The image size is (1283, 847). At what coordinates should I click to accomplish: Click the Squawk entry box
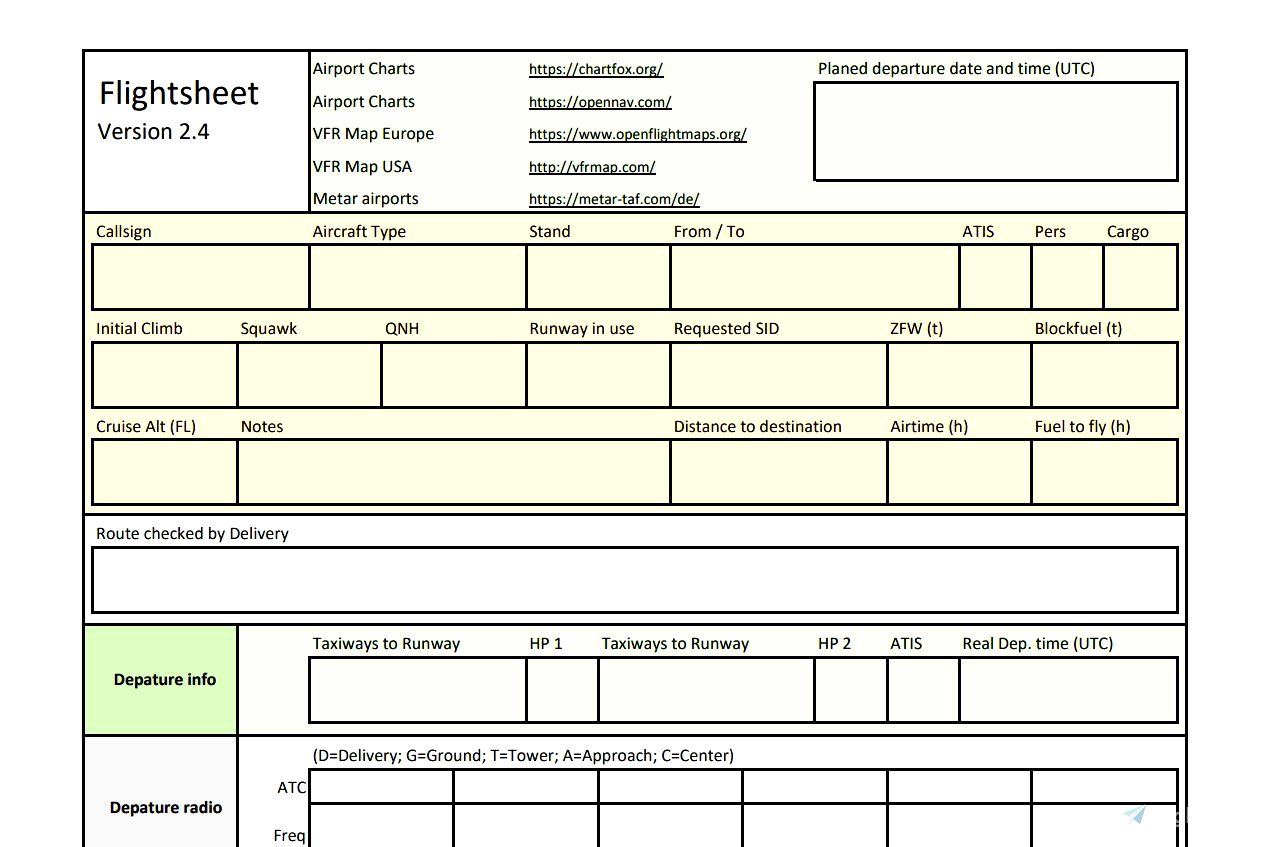click(x=308, y=375)
